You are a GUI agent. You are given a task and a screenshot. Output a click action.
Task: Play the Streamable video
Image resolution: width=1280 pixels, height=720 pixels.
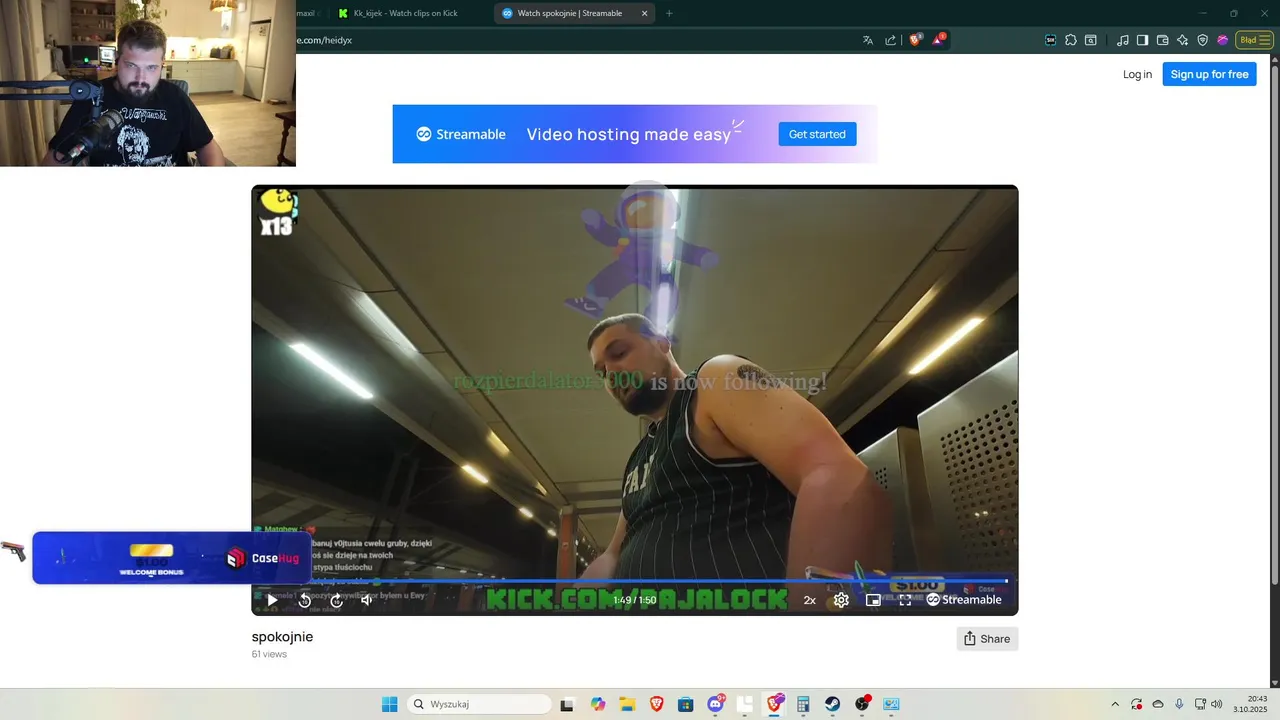[271, 600]
